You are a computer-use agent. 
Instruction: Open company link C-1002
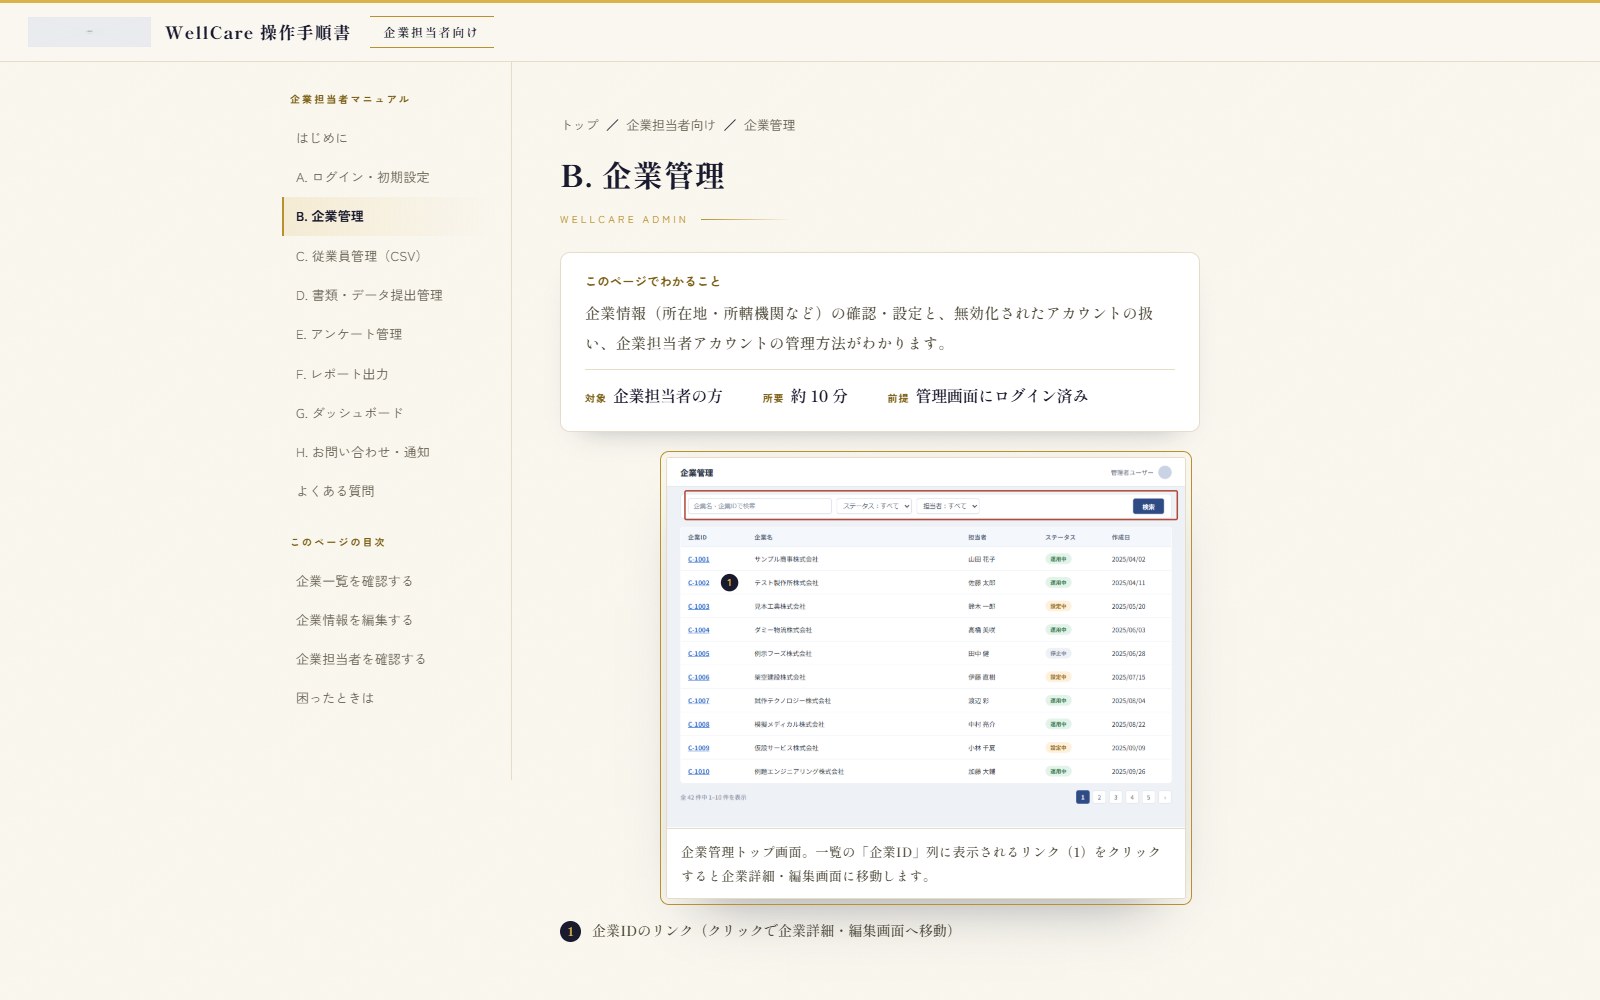(x=699, y=583)
